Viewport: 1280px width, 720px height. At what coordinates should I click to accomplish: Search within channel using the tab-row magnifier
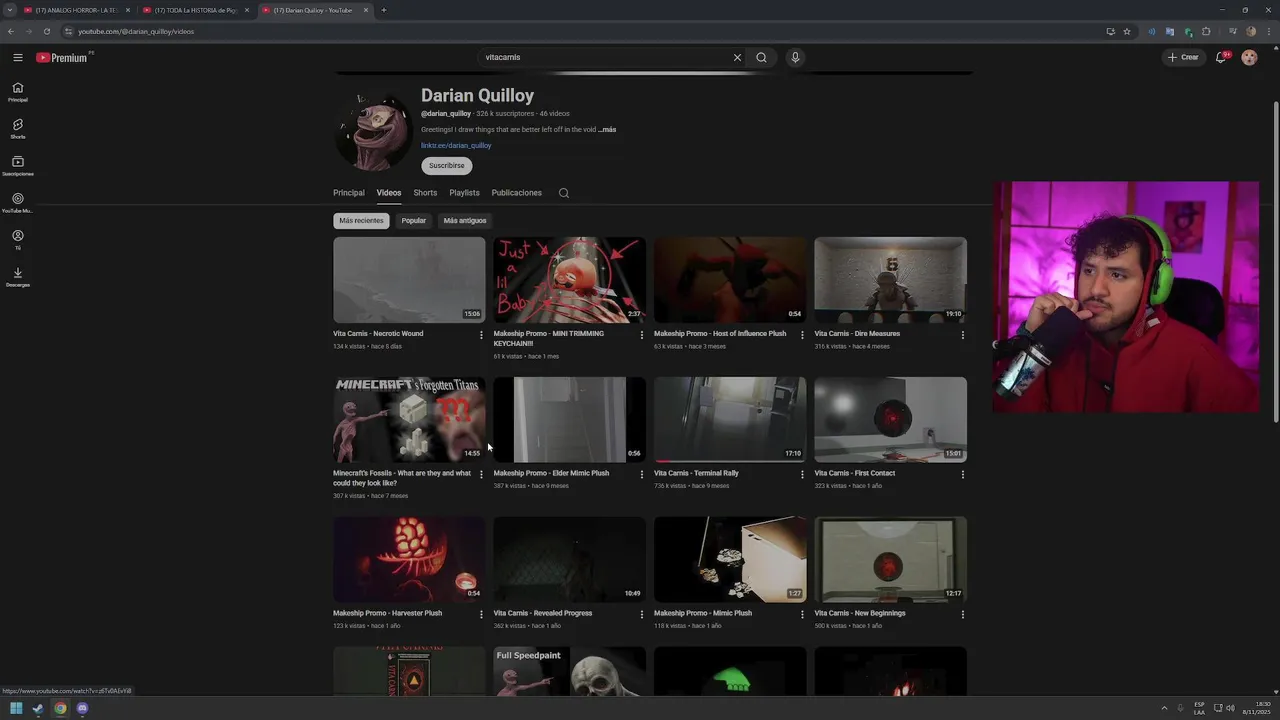[564, 193]
